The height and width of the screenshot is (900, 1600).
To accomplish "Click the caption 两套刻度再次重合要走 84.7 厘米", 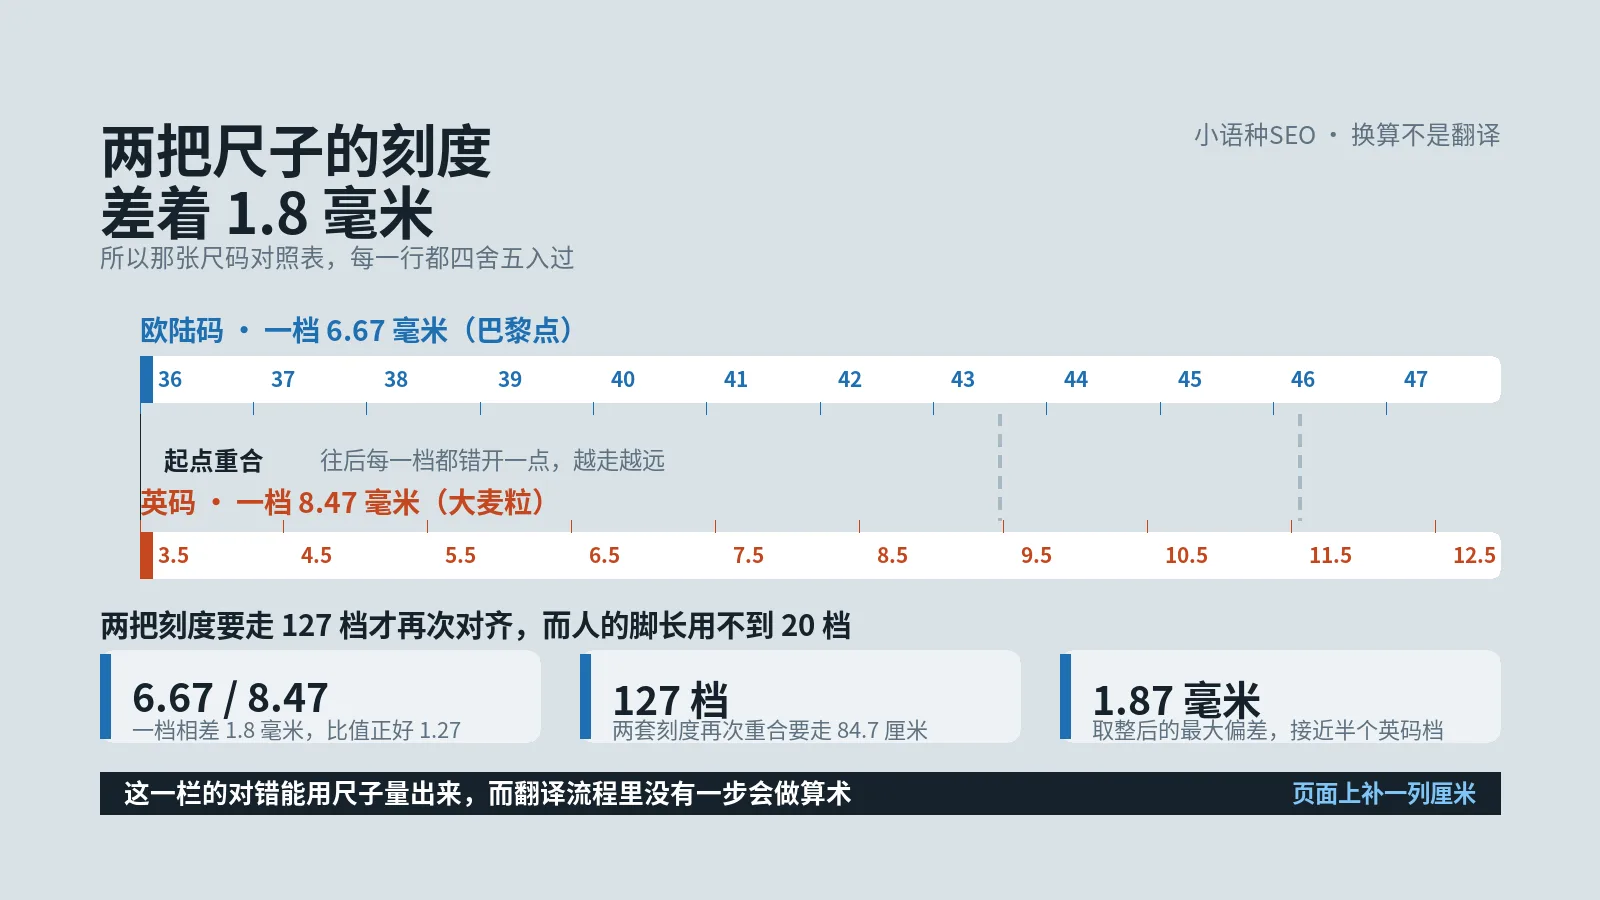I will pos(770,730).
